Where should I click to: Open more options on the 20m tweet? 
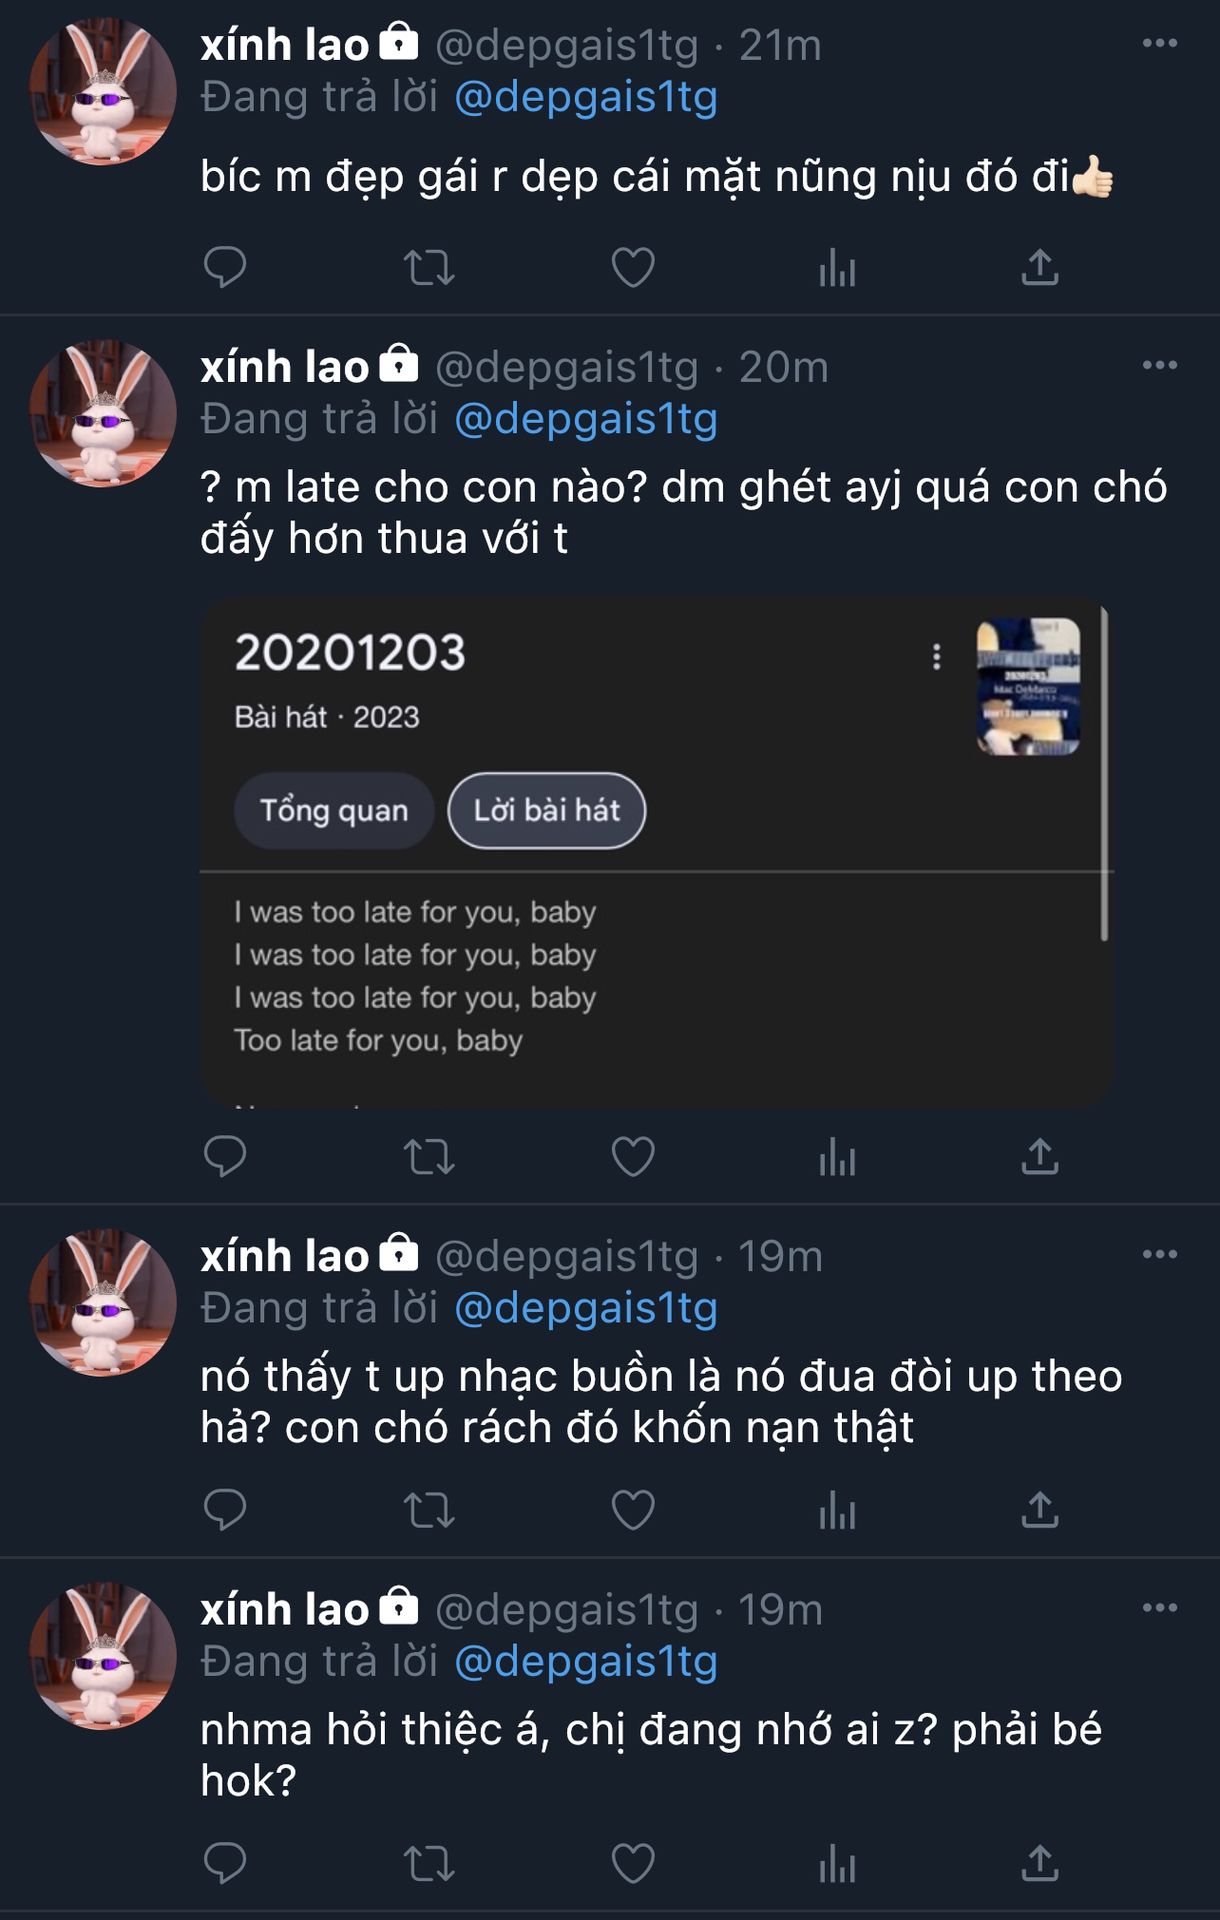[x=1159, y=365]
